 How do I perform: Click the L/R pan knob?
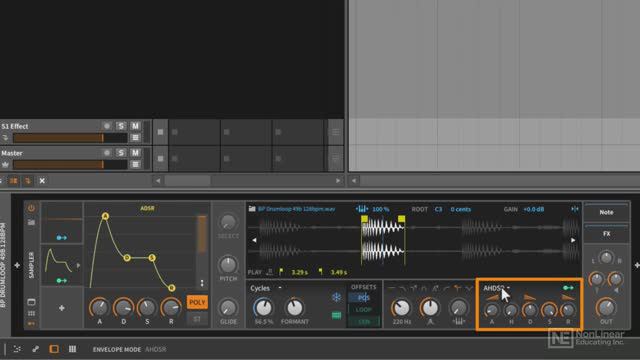tap(606, 258)
